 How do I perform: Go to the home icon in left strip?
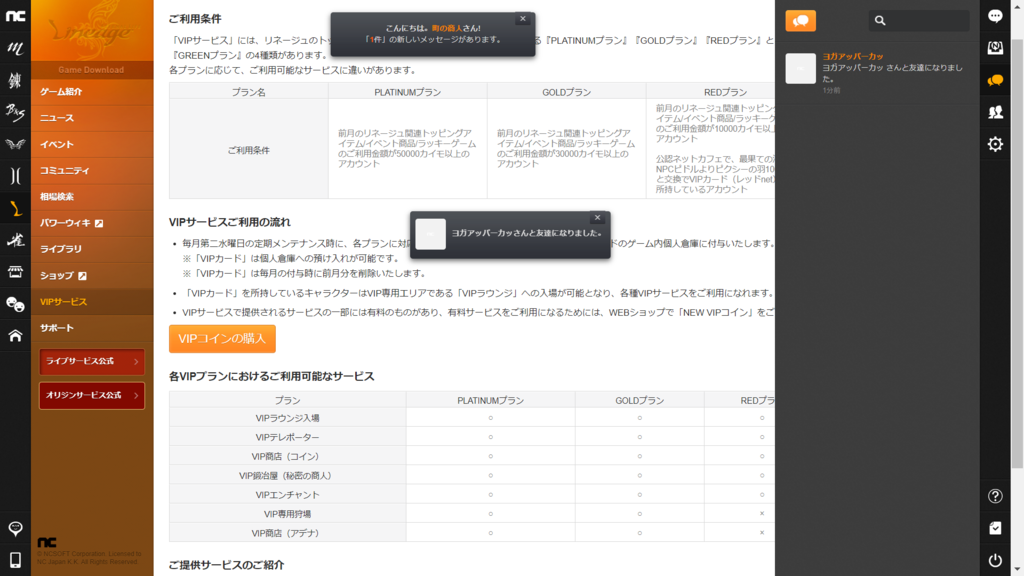[15, 336]
